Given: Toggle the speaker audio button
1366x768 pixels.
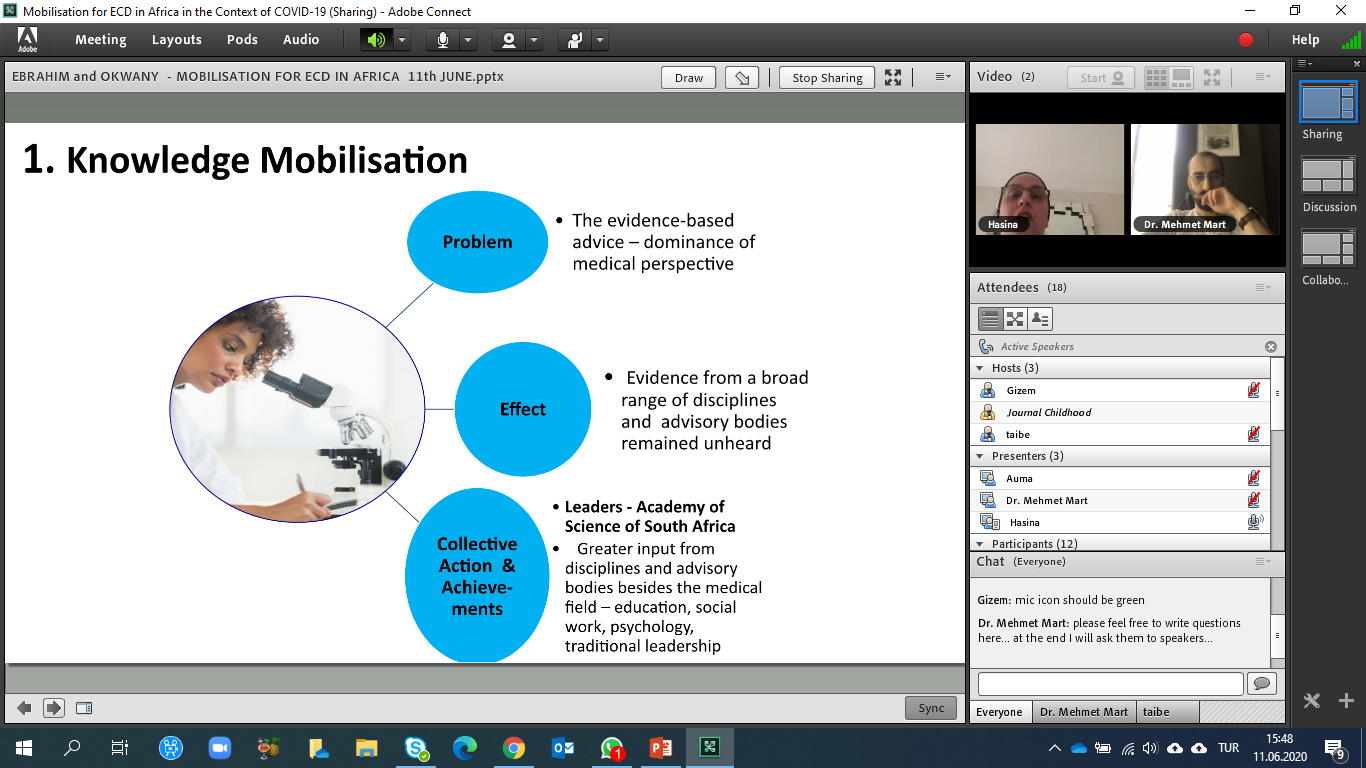Looking at the screenshot, I should 375,40.
